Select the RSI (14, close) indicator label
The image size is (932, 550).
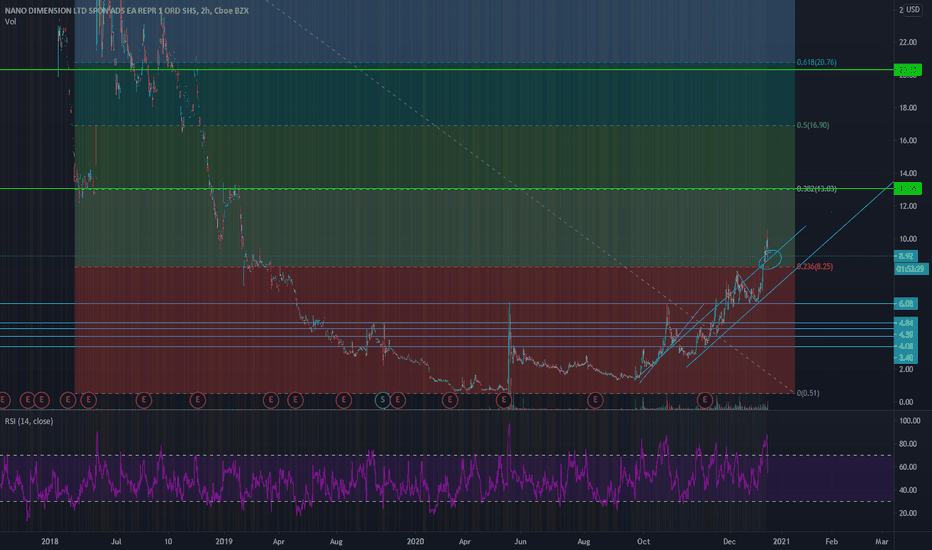29,421
